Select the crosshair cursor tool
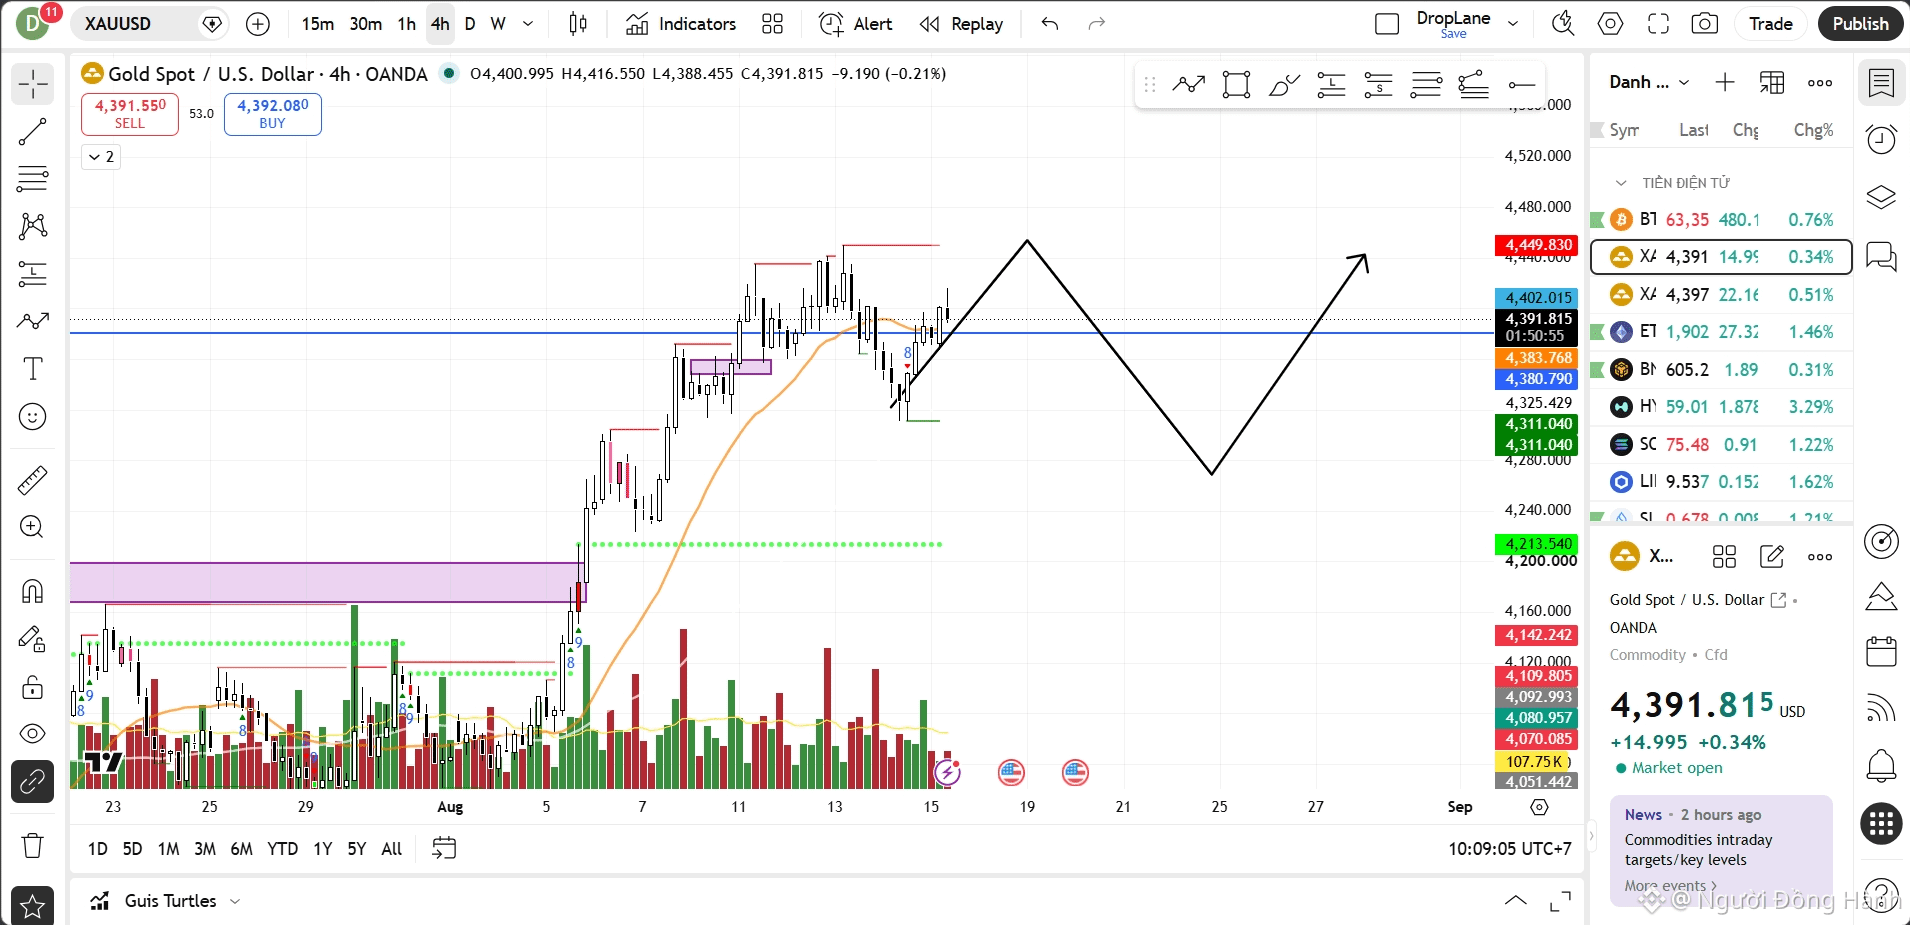This screenshot has height=925, width=1910. [x=33, y=84]
